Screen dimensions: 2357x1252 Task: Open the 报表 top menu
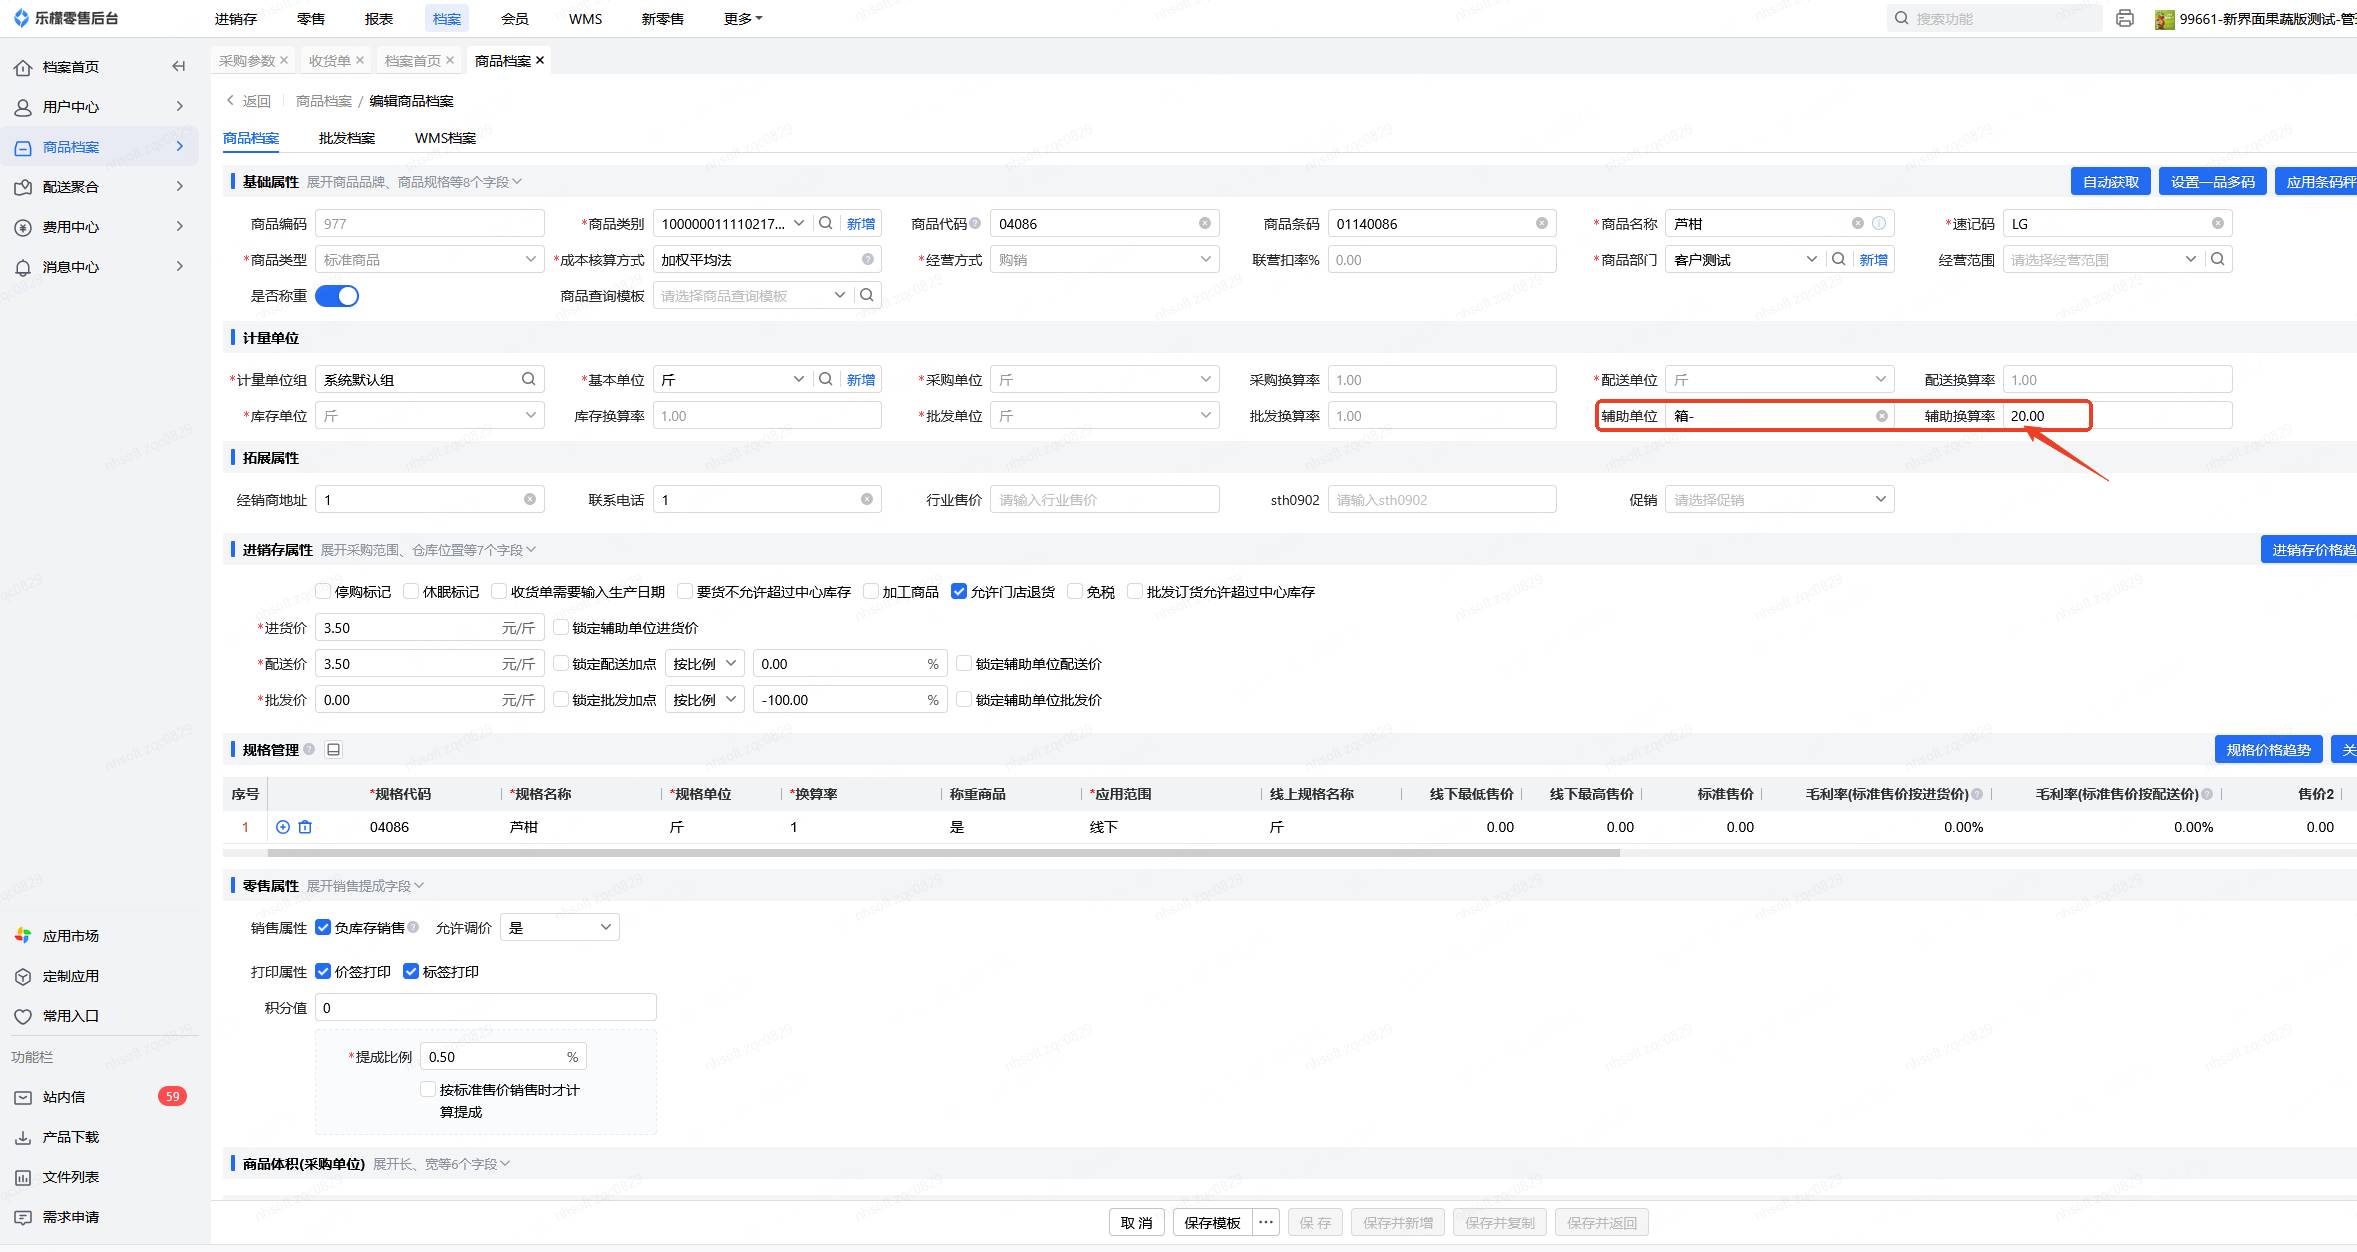coord(378,18)
